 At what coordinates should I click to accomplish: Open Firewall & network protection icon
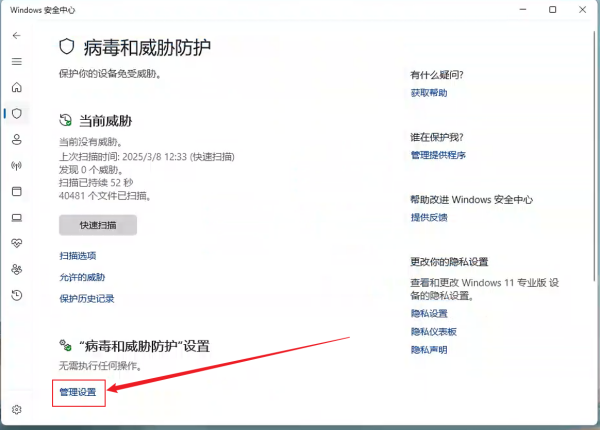pyautogui.click(x=16, y=166)
